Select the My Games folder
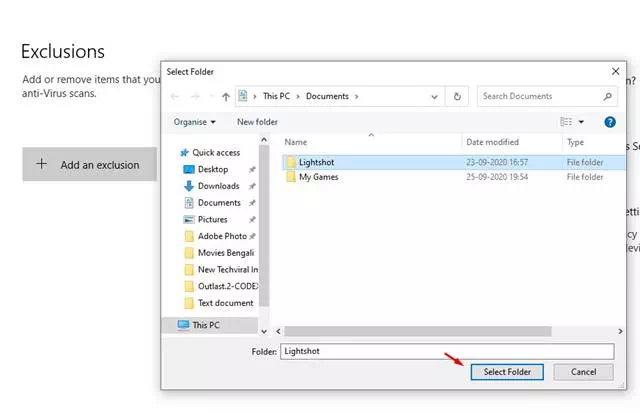Viewport: 640px width, 413px height. (x=318, y=177)
